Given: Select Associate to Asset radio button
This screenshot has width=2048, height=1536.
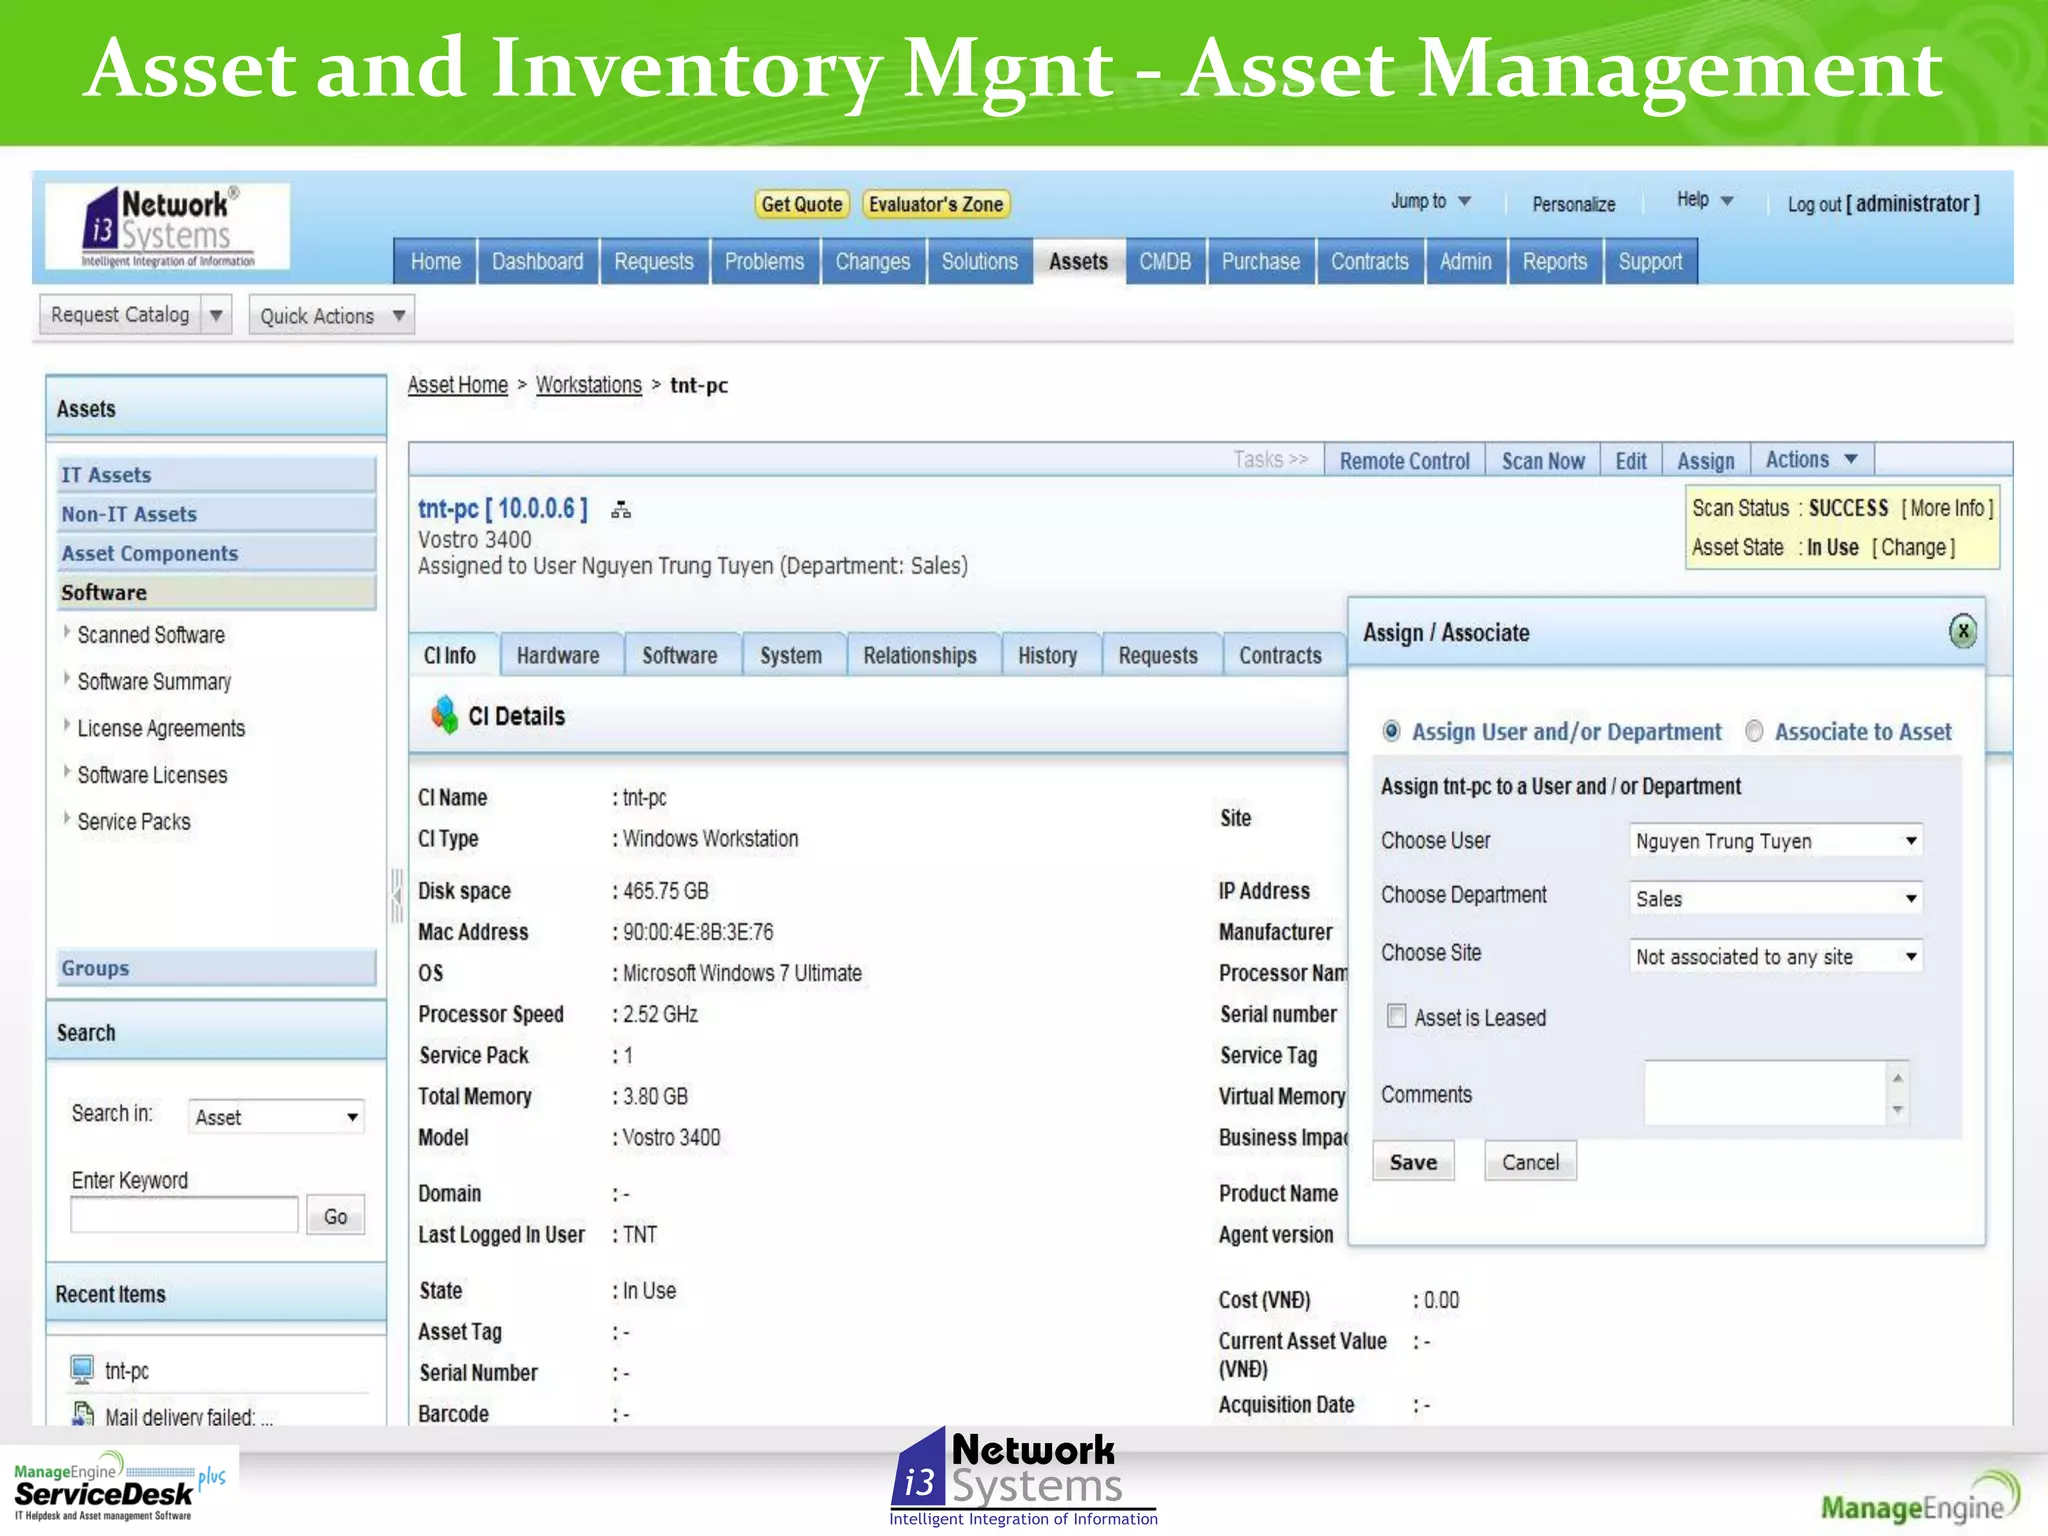Looking at the screenshot, I should point(1754,731).
